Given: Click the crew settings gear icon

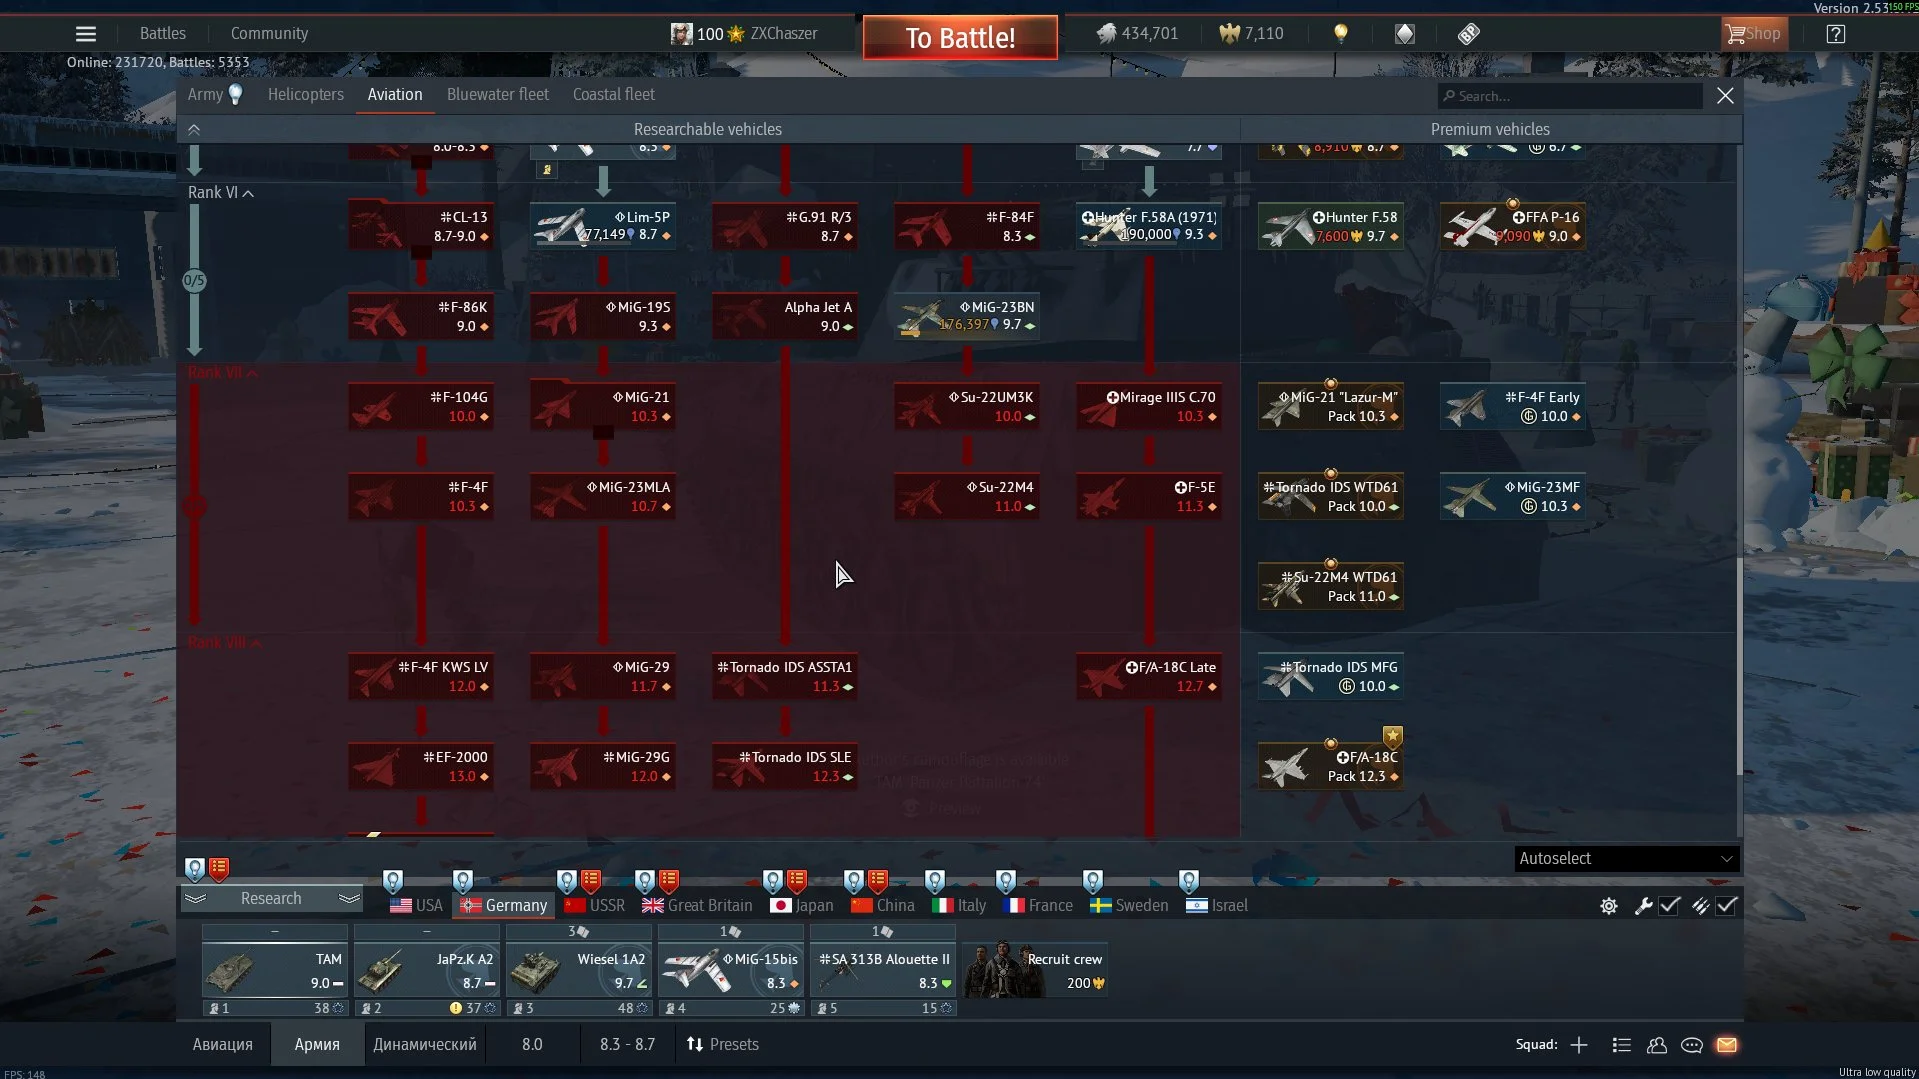Looking at the screenshot, I should coord(1608,906).
